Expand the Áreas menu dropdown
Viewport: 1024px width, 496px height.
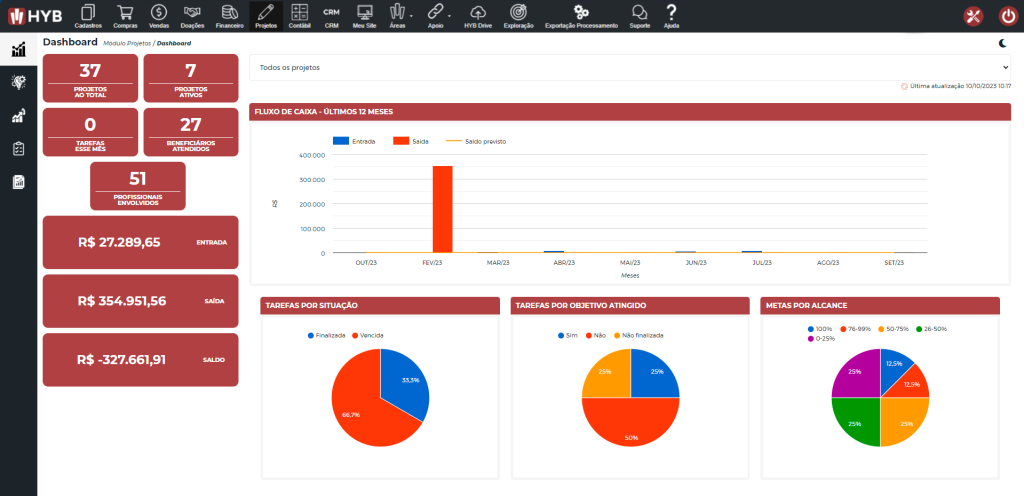[x=398, y=15]
